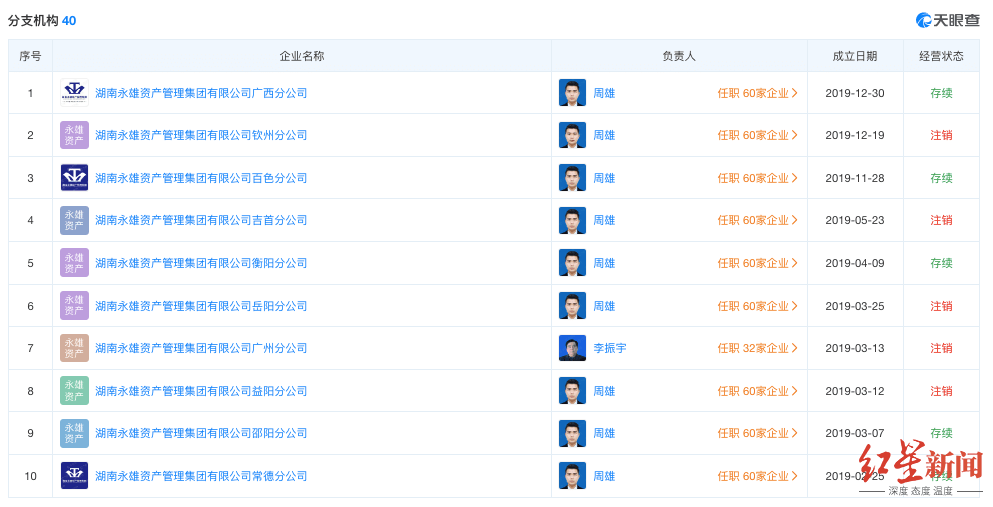The image size is (993, 507).
Task: Click the tan 永雄资产 logo for 广州分公司
Action: [x=74, y=348]
